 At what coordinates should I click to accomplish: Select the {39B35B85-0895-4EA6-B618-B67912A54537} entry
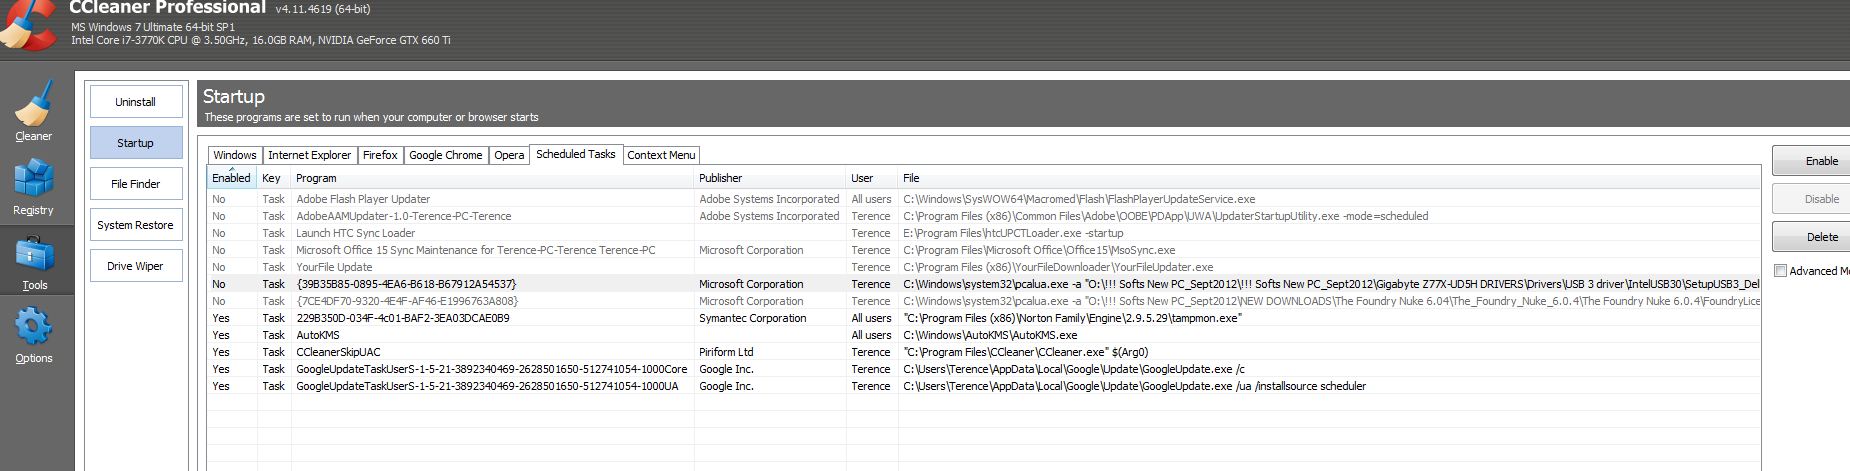pyautogui.click(x=984, y=284)
